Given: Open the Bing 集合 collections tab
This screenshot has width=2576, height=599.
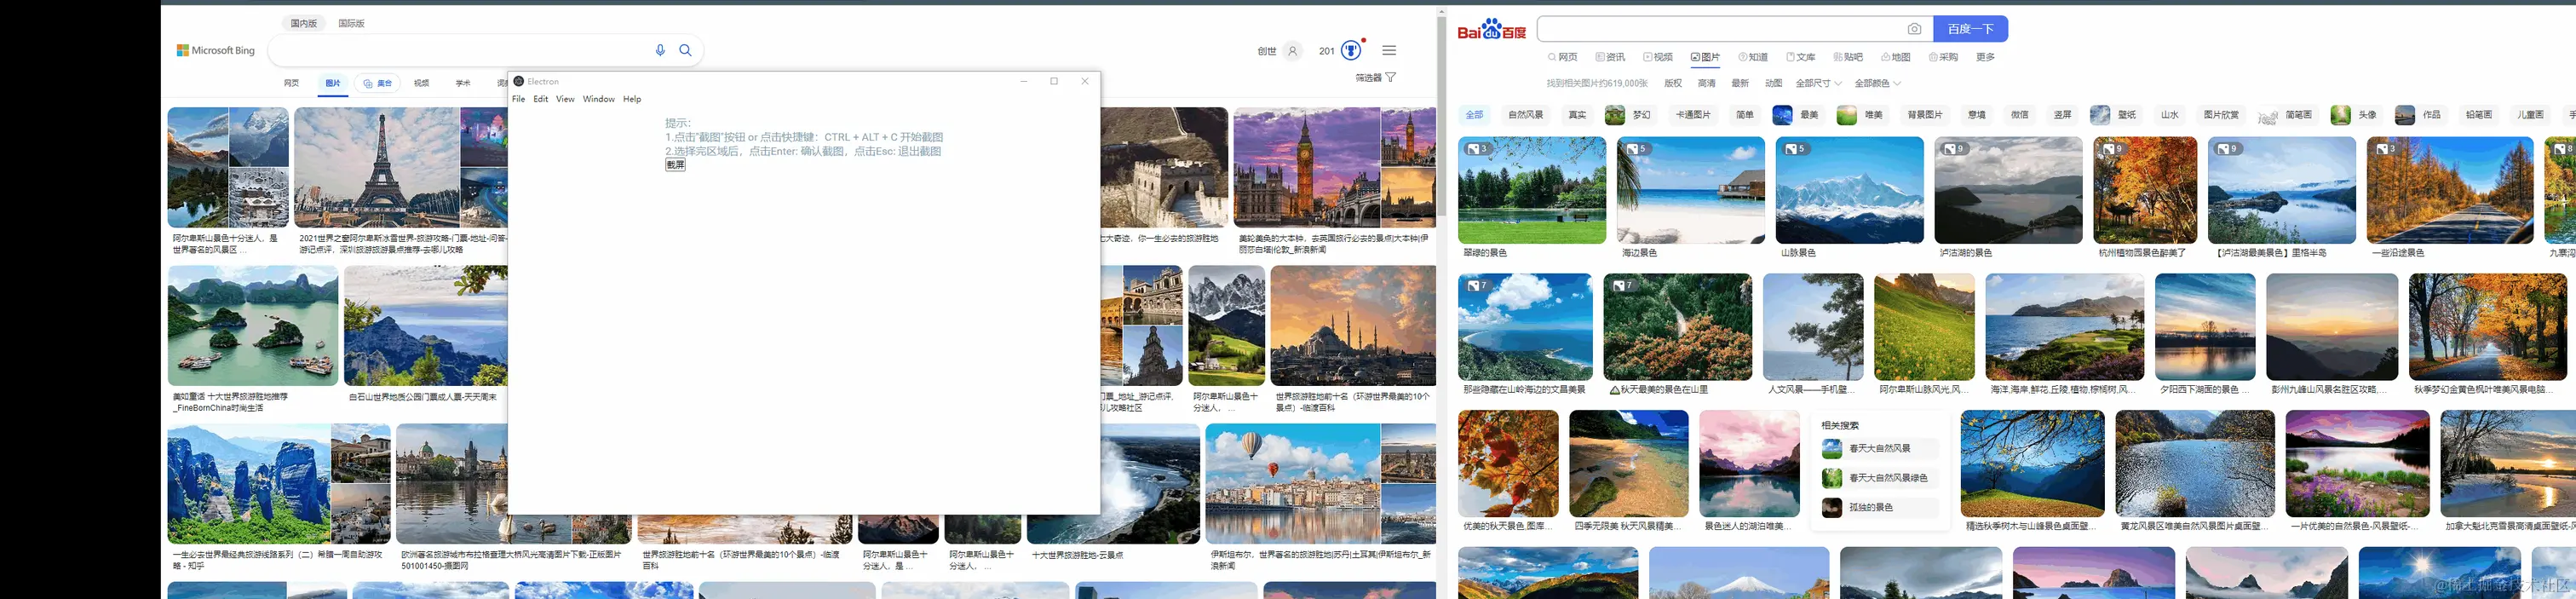Looking at the screenshot, I should pos(378,83).
